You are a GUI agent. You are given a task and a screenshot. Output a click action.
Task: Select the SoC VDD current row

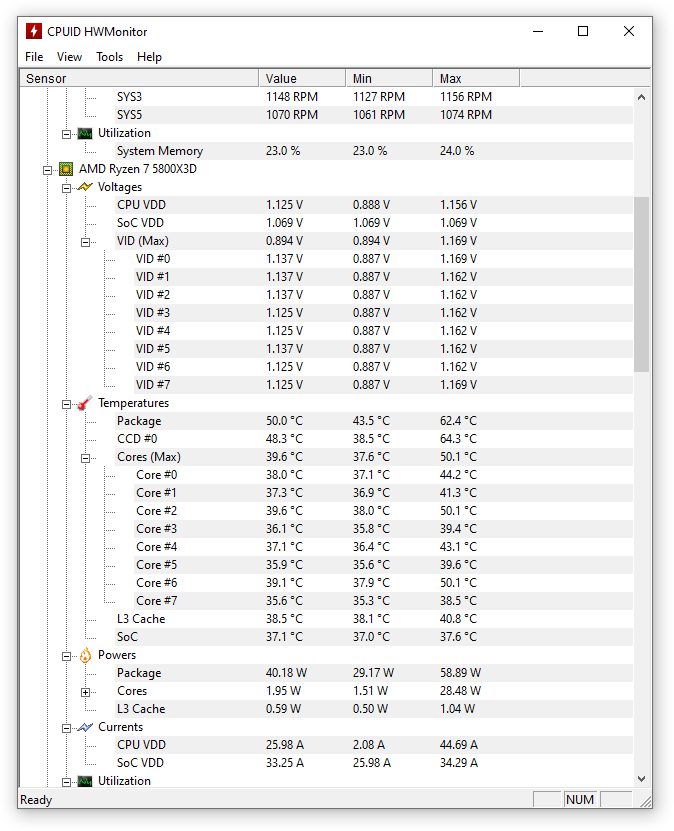pyautogui.click(x=374, y=764)
